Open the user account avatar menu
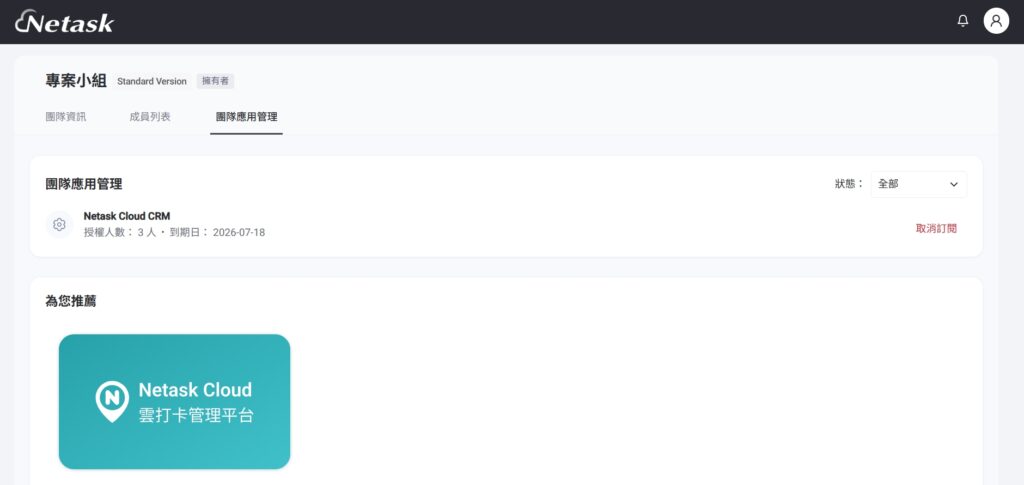1024x485 pixels. coord(996,21)
